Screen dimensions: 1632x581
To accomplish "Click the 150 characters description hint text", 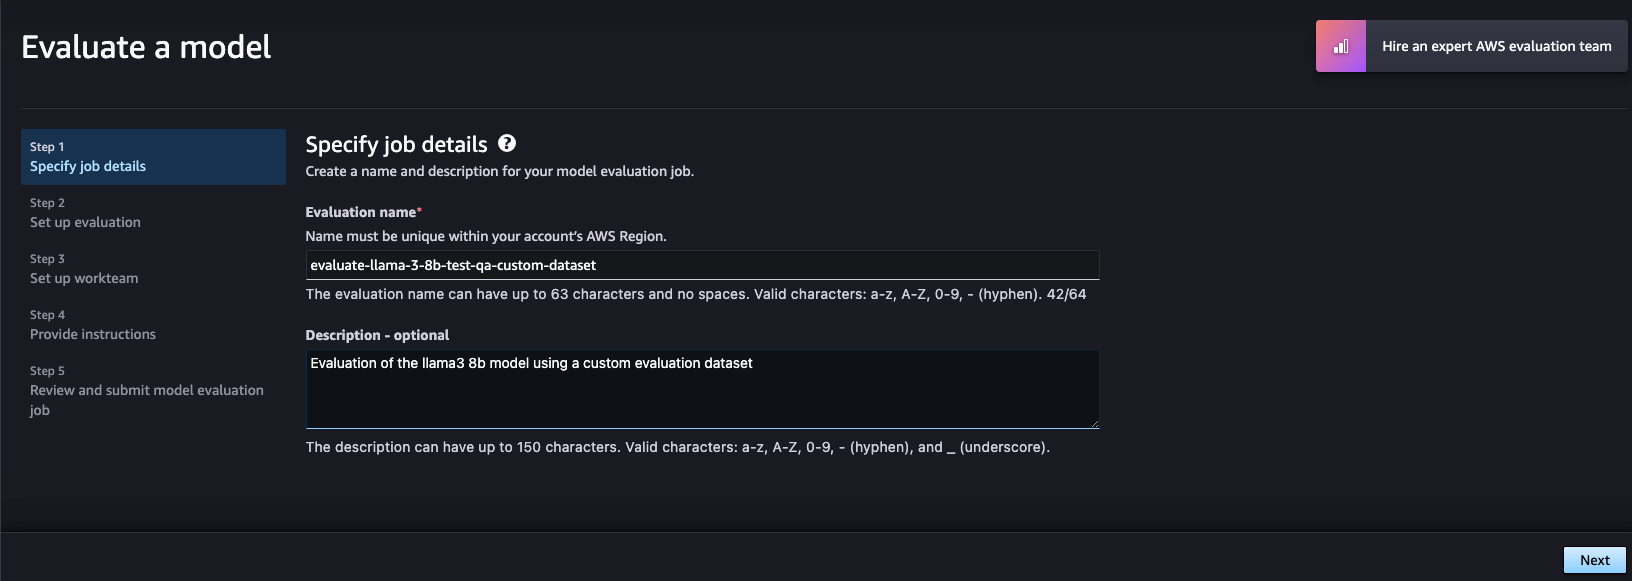I will point(677,447).
